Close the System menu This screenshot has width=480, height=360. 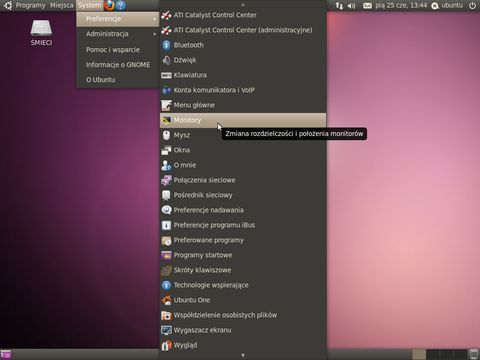tap(89, 5)
